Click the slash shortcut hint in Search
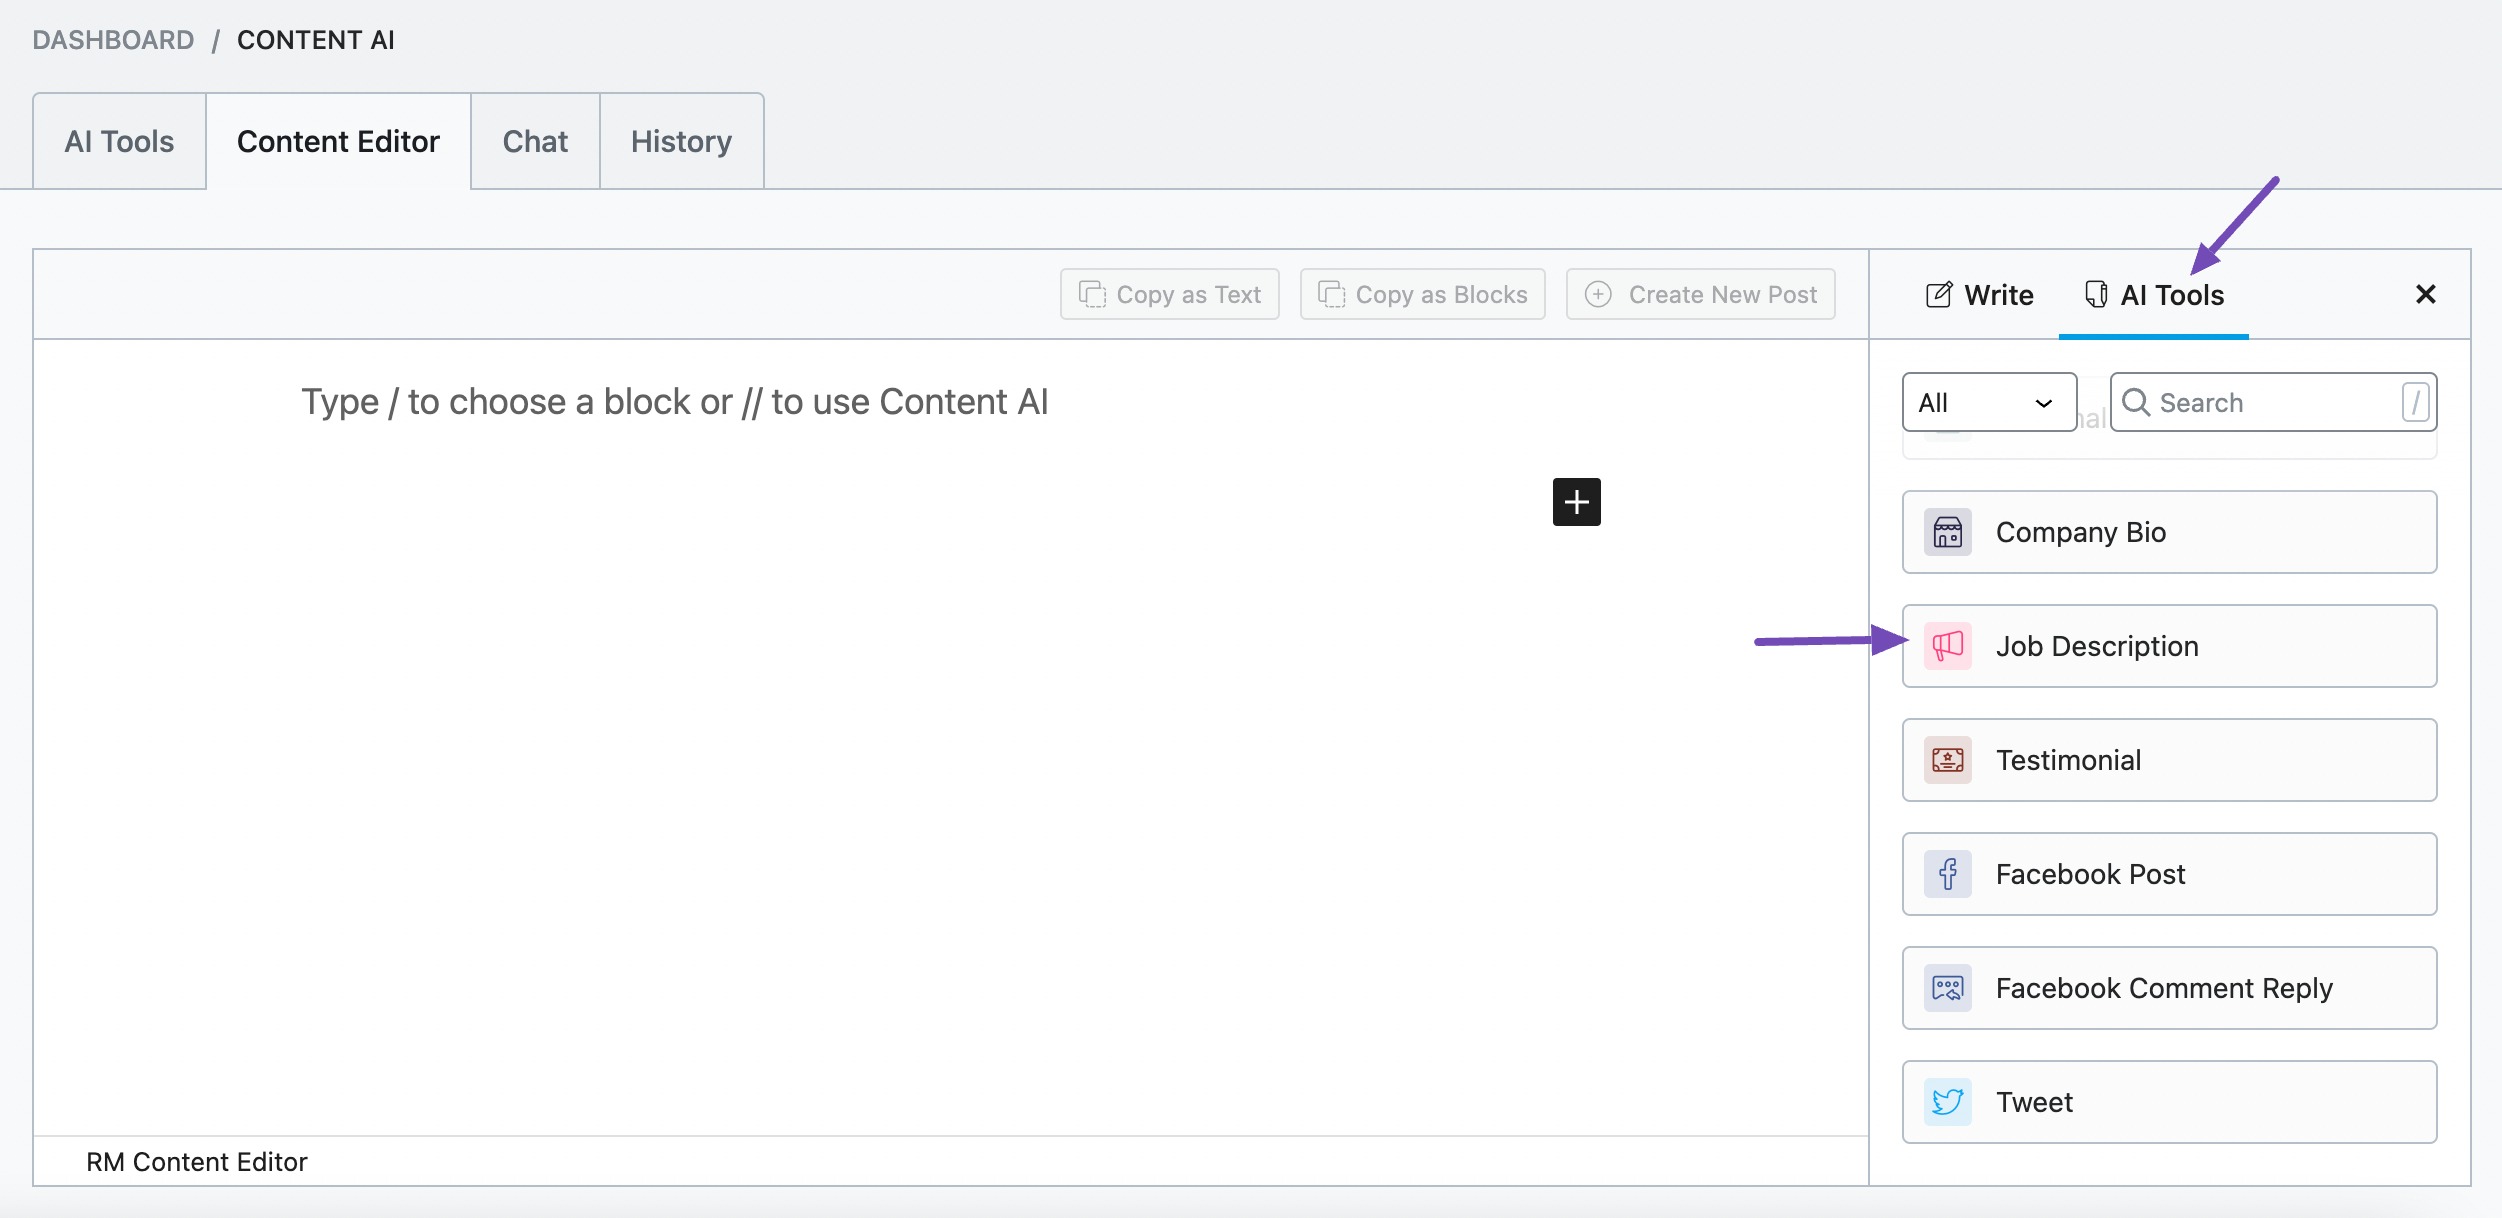Viewport: 2502px width, 1218px height. tap(2415, 402)
